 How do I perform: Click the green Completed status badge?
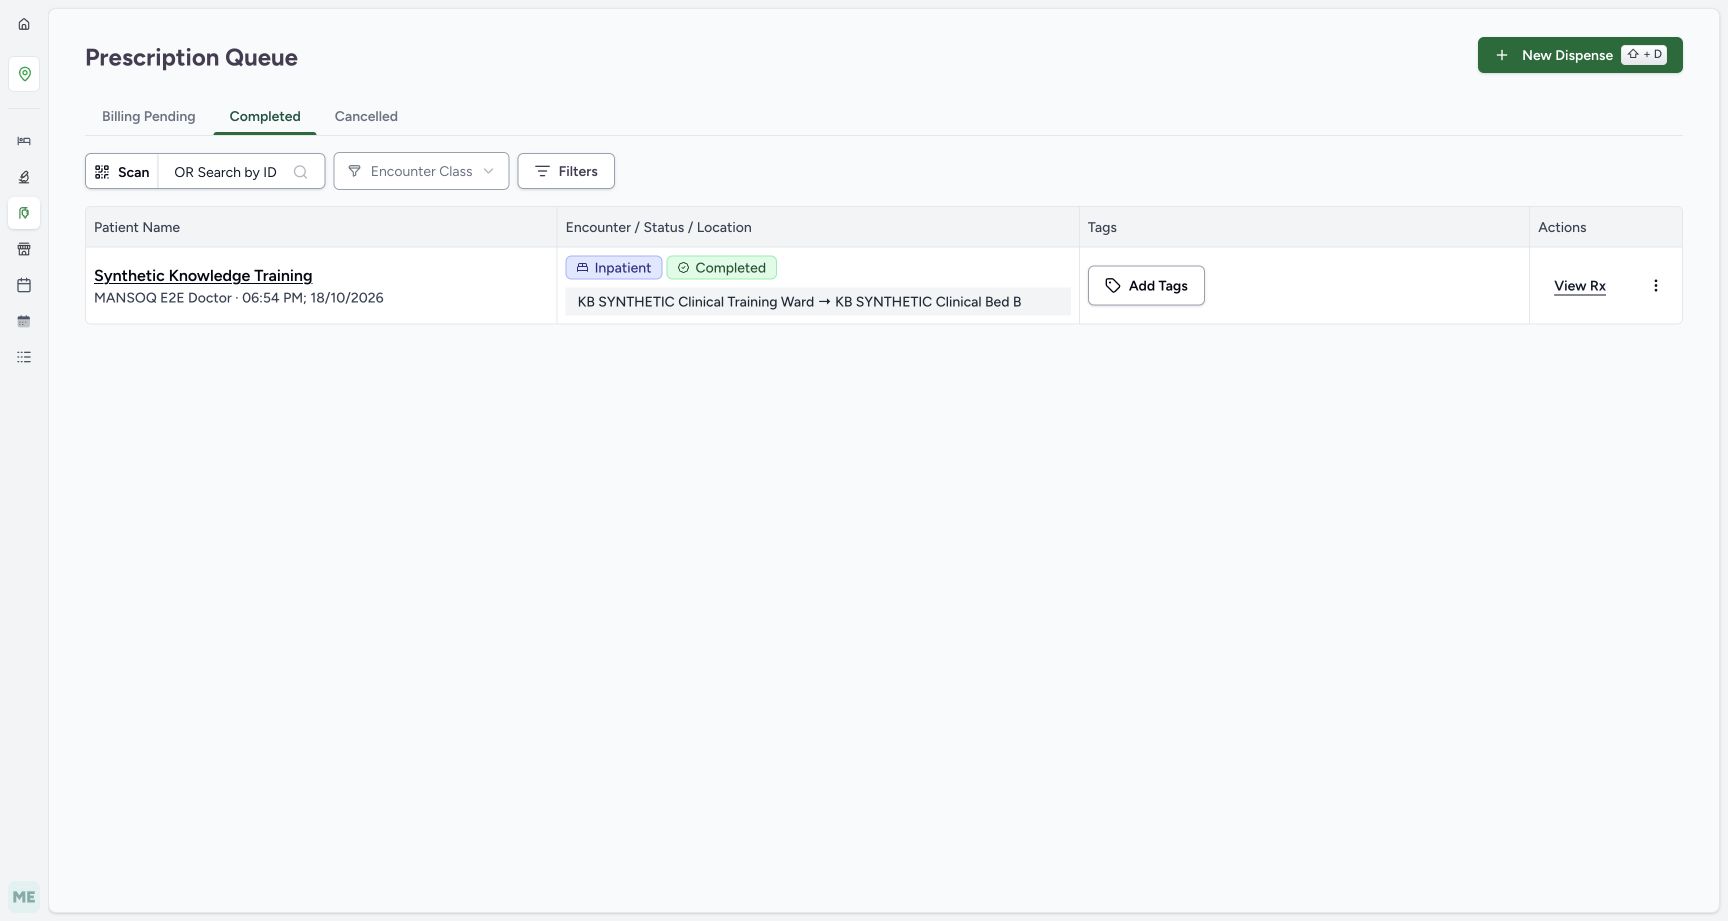pyautogui.click(x=722, y=268)
